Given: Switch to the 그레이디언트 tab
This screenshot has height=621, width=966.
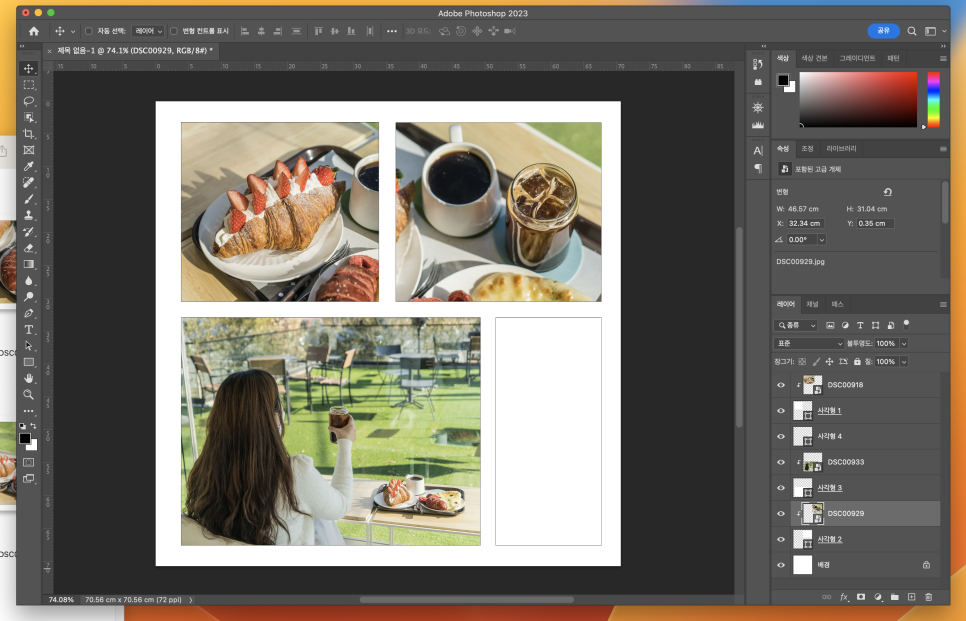Looking at the screenshot, I should coord(857,59).
